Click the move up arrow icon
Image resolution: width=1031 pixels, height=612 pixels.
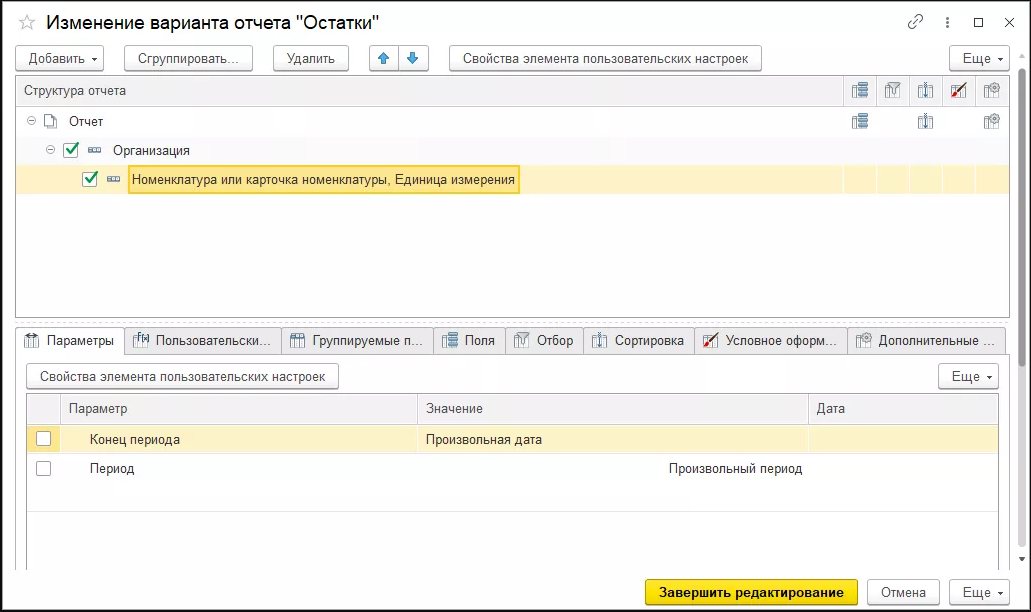tap(383, 59)
